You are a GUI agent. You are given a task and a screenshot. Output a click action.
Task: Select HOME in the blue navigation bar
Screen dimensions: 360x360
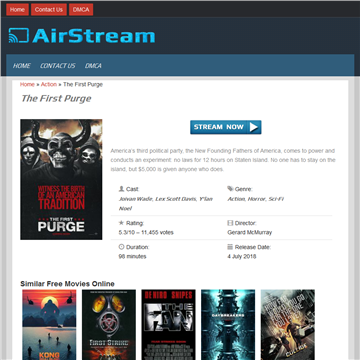click(x=22, y=66)
